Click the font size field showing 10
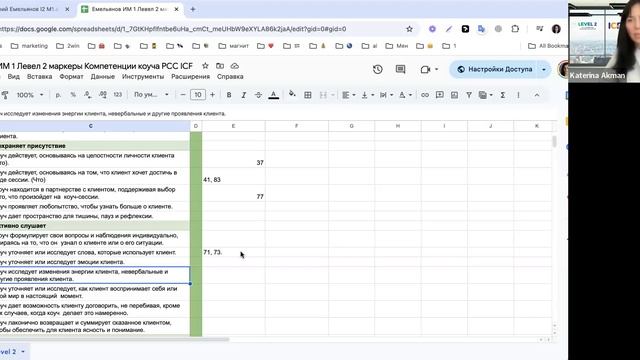The height and width of the screenshot is (360, 640). coord(198,95)
